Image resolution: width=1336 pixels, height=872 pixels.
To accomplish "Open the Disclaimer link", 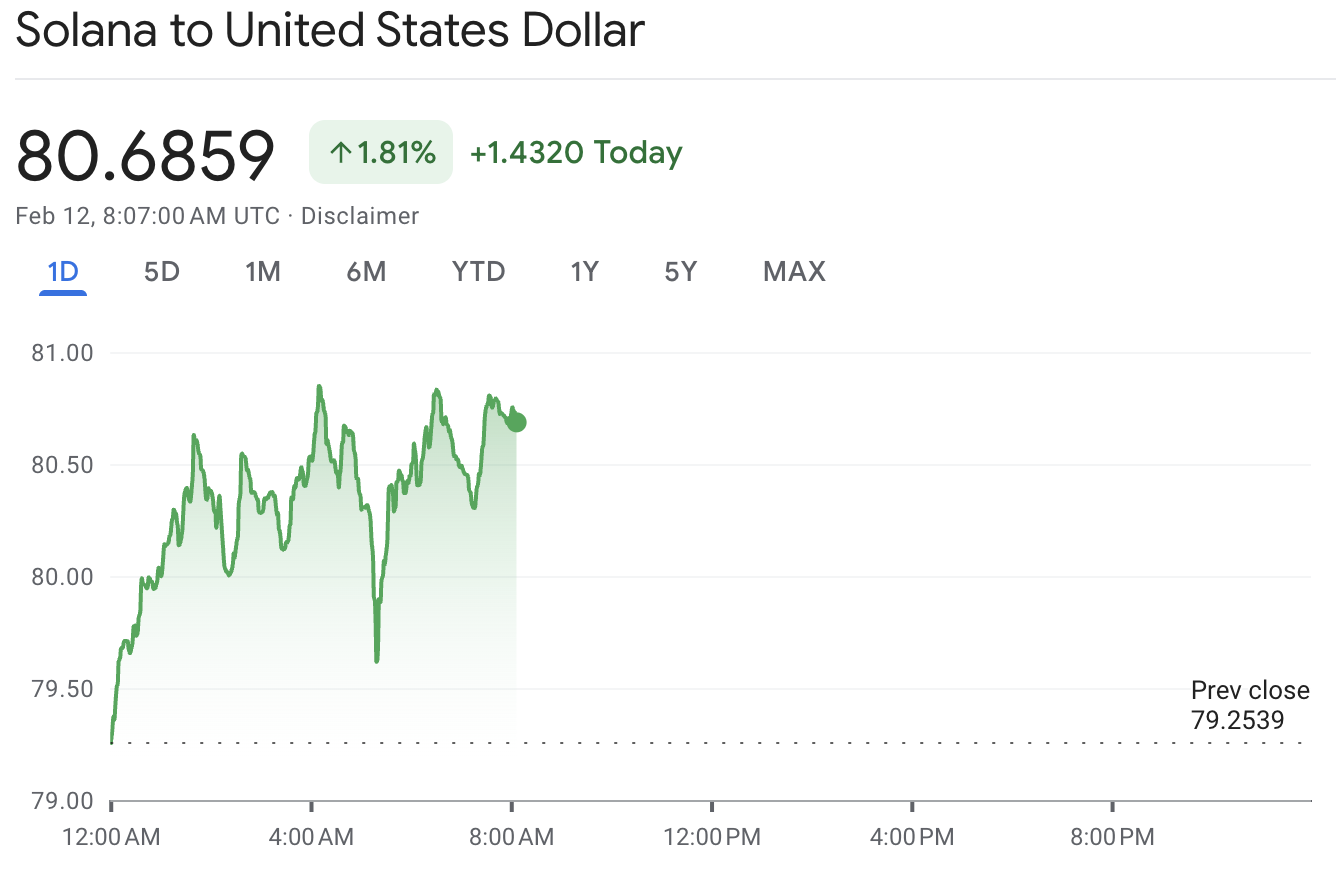I will pyautogui.click(x=360, y=216).
